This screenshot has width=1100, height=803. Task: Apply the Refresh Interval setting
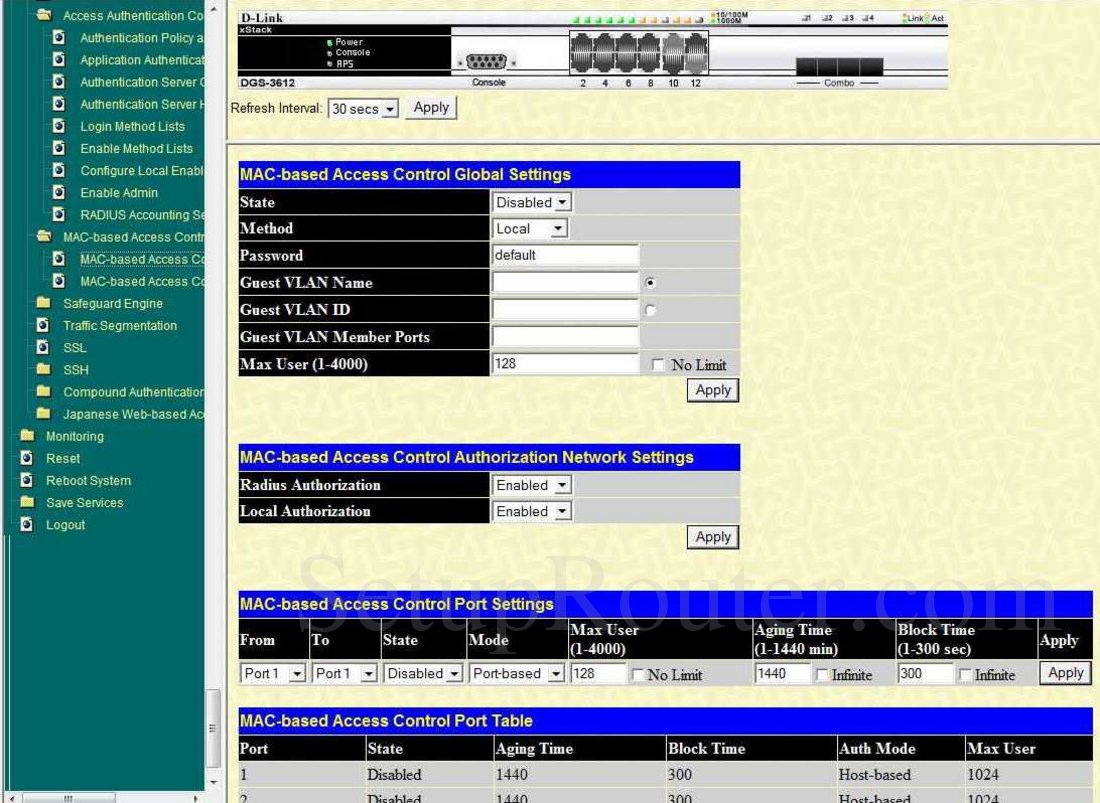pos(431,108)
